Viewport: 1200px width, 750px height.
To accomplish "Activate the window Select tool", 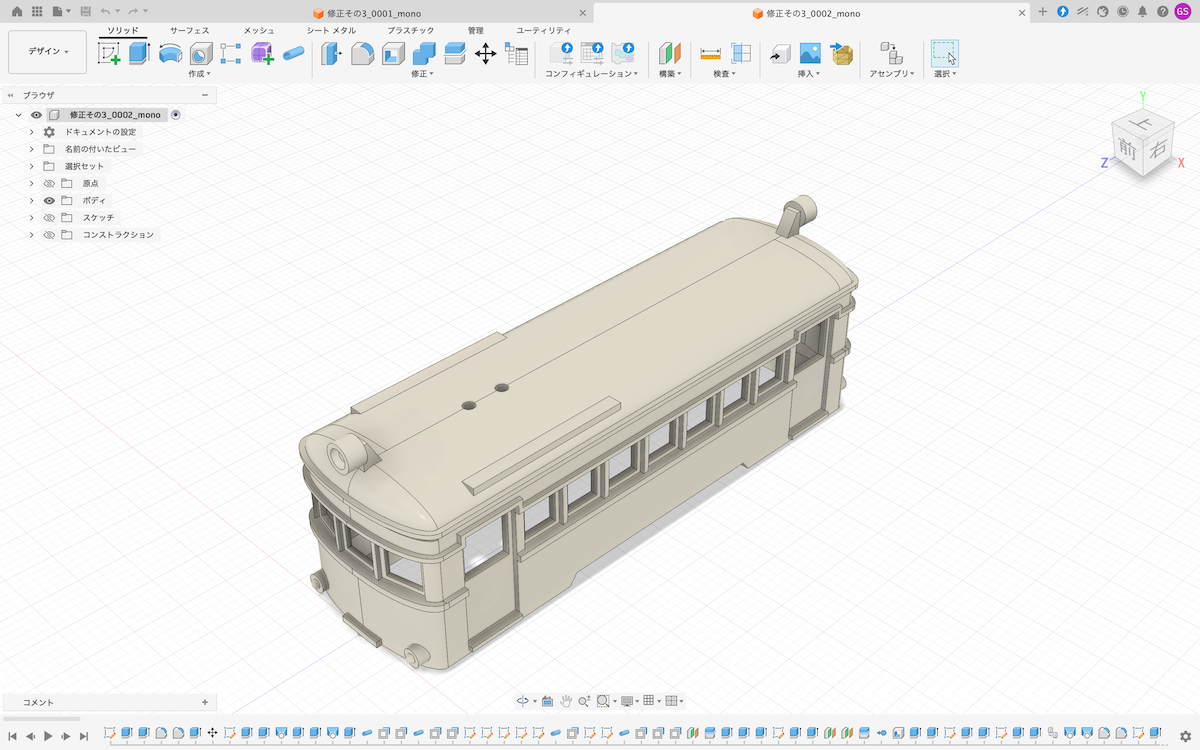I will click(x=944, y=54).
